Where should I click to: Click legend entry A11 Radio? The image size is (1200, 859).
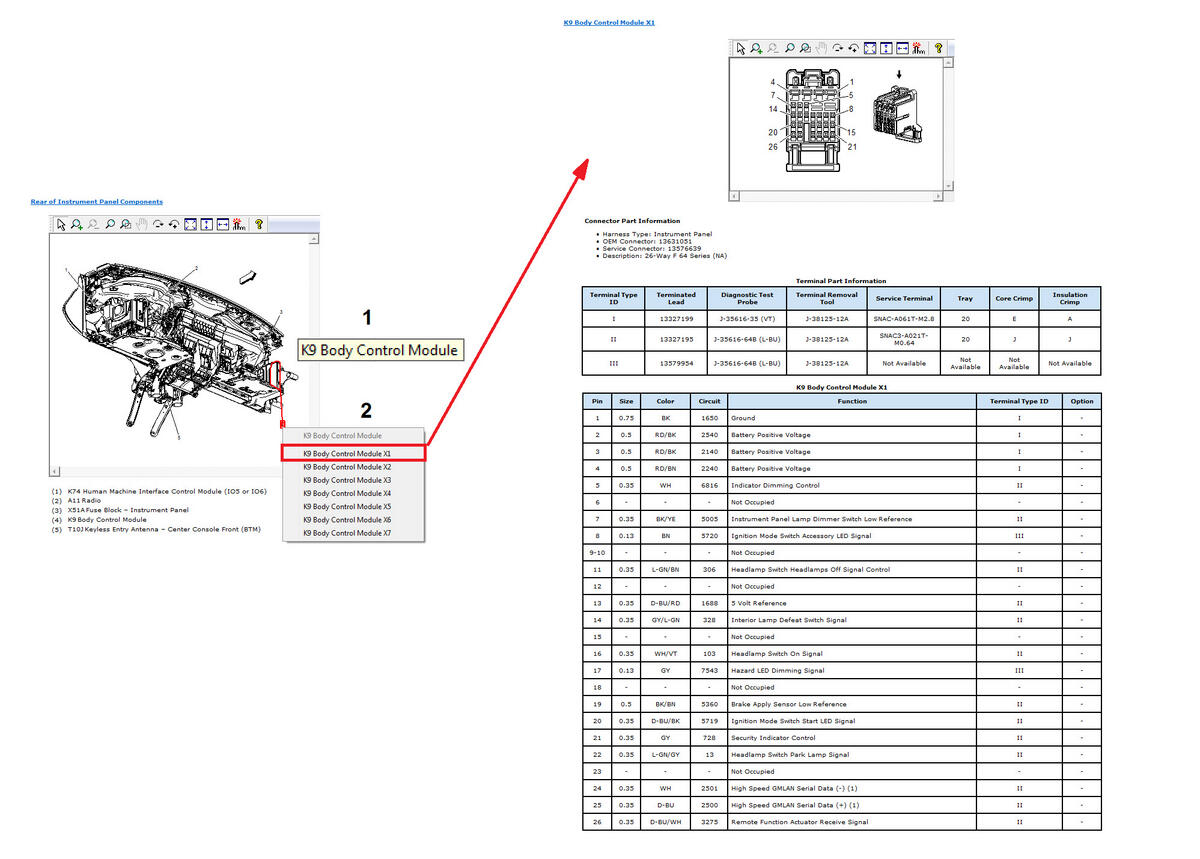point(76,500)
